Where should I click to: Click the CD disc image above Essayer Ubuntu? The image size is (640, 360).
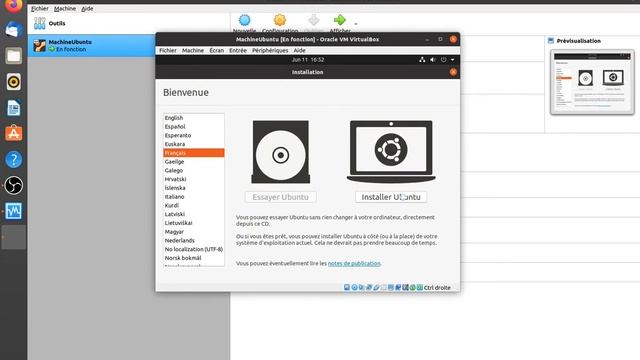[281, 152]
